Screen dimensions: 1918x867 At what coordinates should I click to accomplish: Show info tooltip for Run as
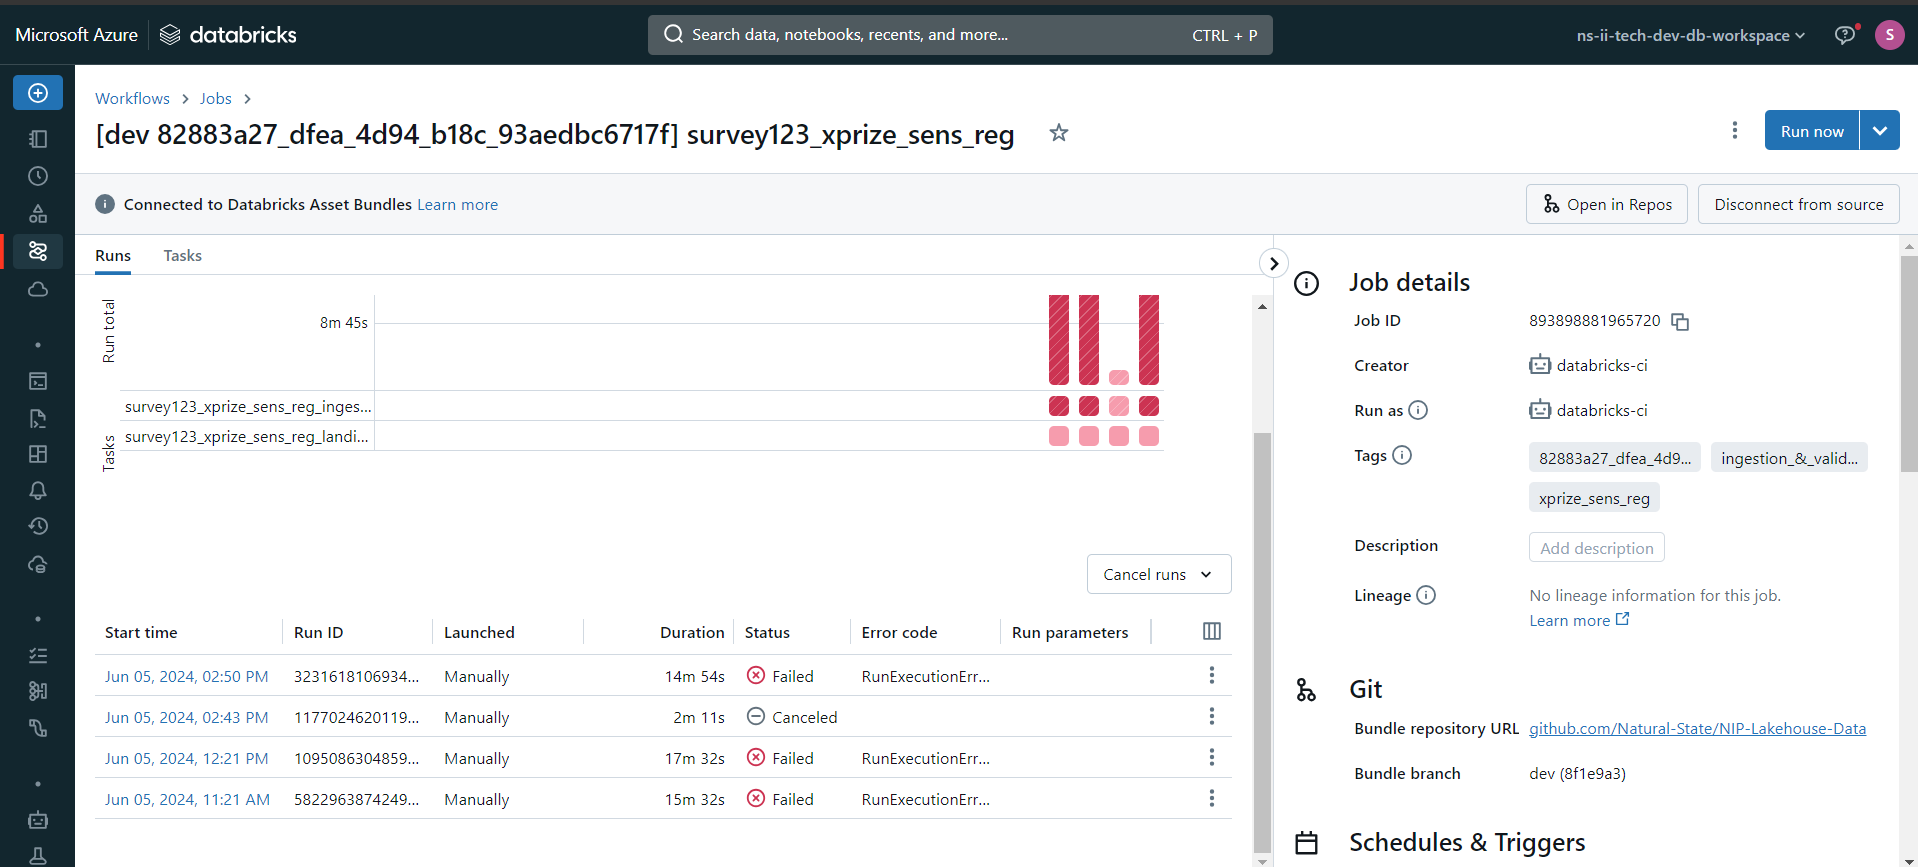click(x=1418, y=410)
